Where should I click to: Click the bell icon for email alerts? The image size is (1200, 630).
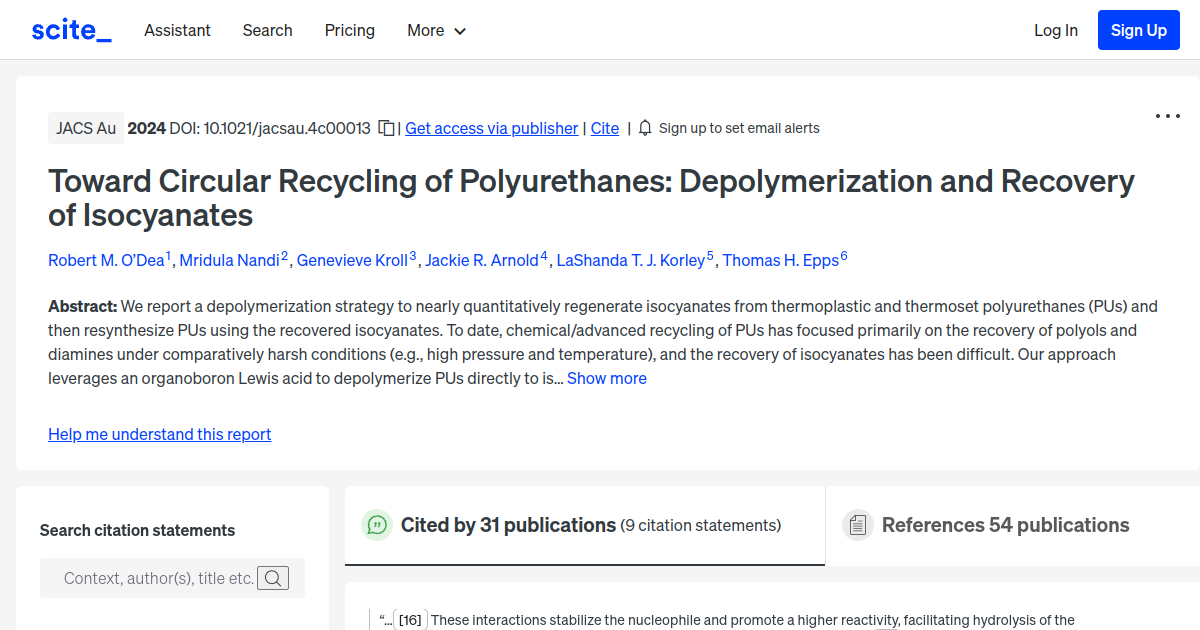pos(645,127)
